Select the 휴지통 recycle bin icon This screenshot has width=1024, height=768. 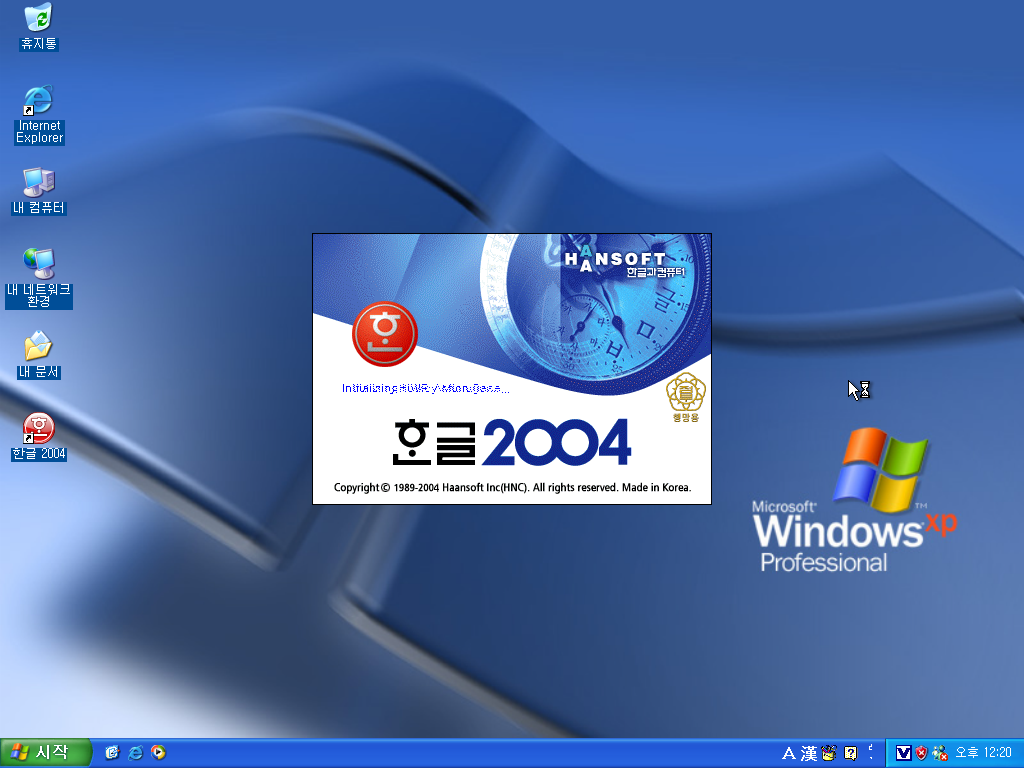click(39, 27)
